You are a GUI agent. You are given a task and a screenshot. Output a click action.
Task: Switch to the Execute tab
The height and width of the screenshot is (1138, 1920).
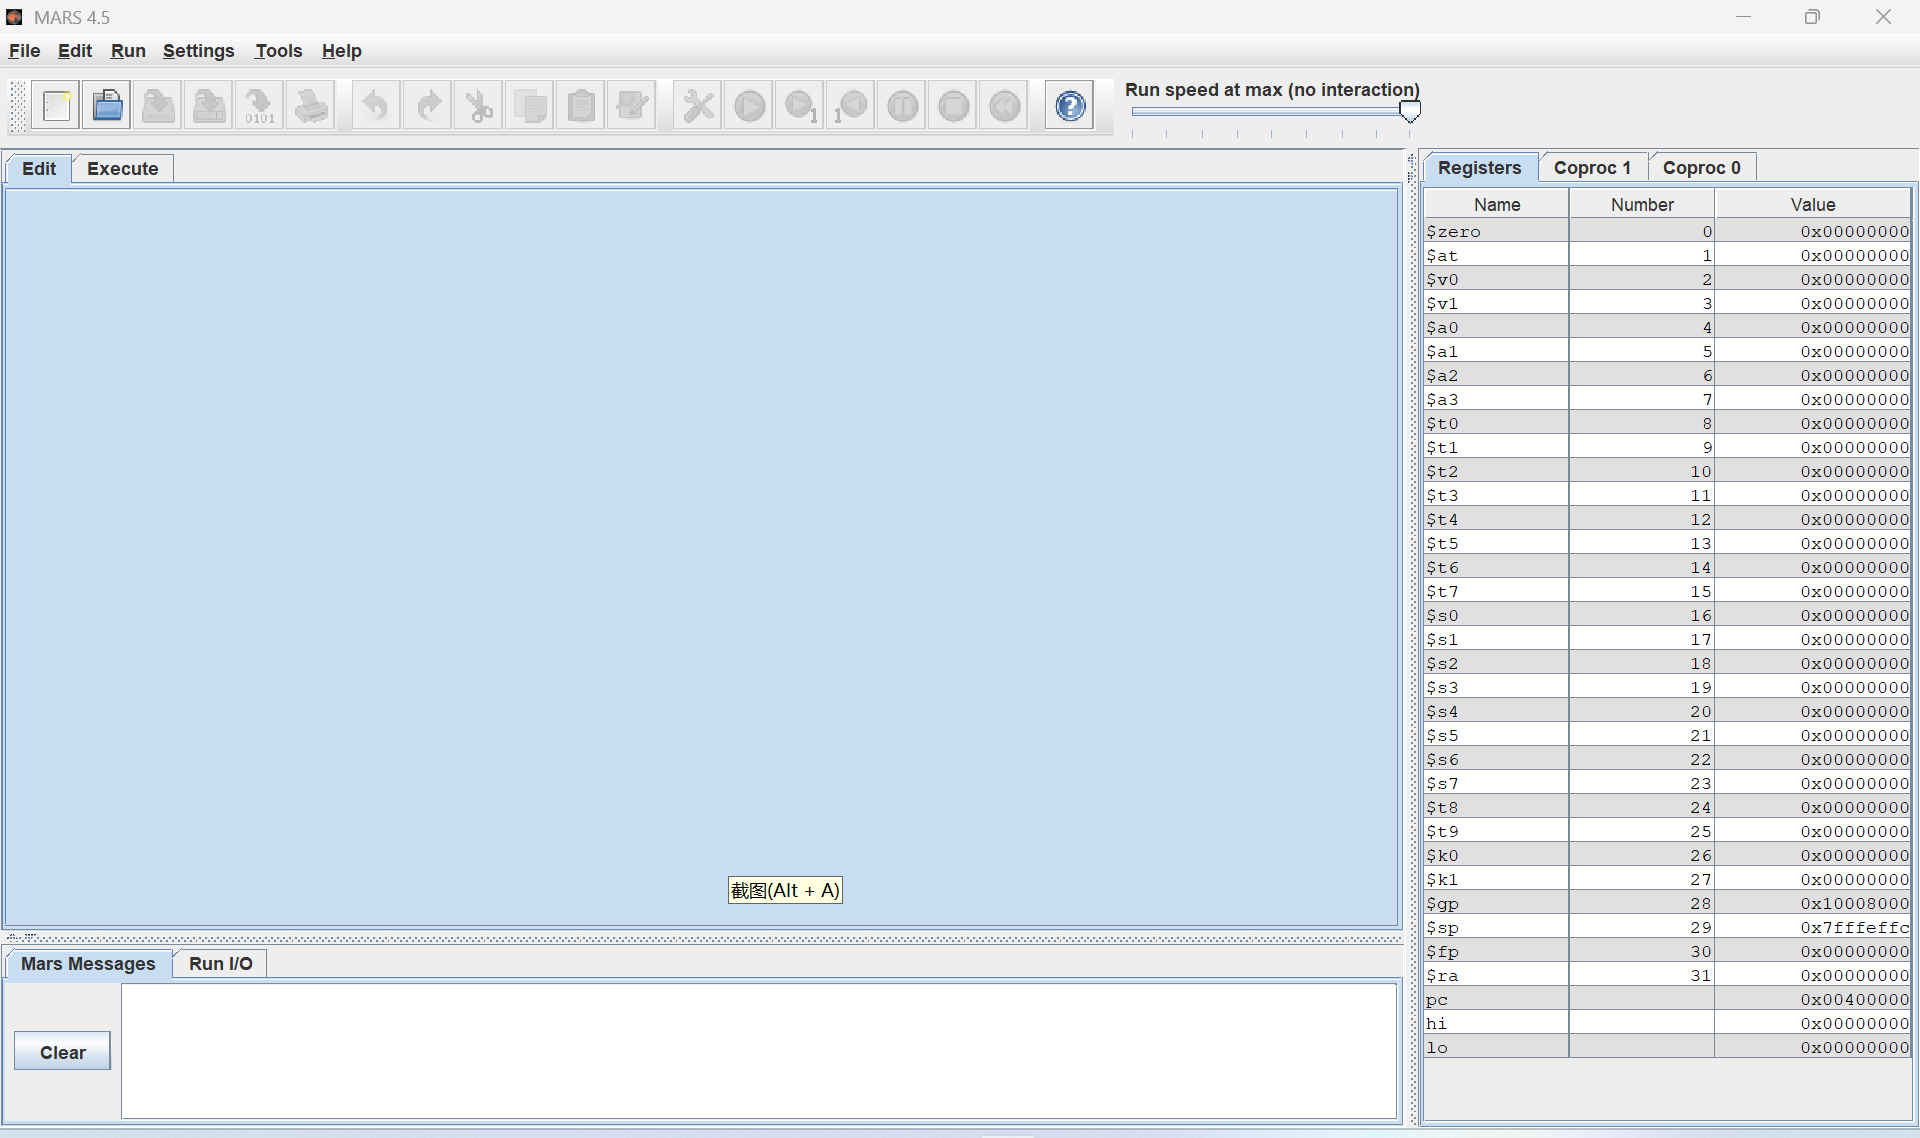point(122,169)
